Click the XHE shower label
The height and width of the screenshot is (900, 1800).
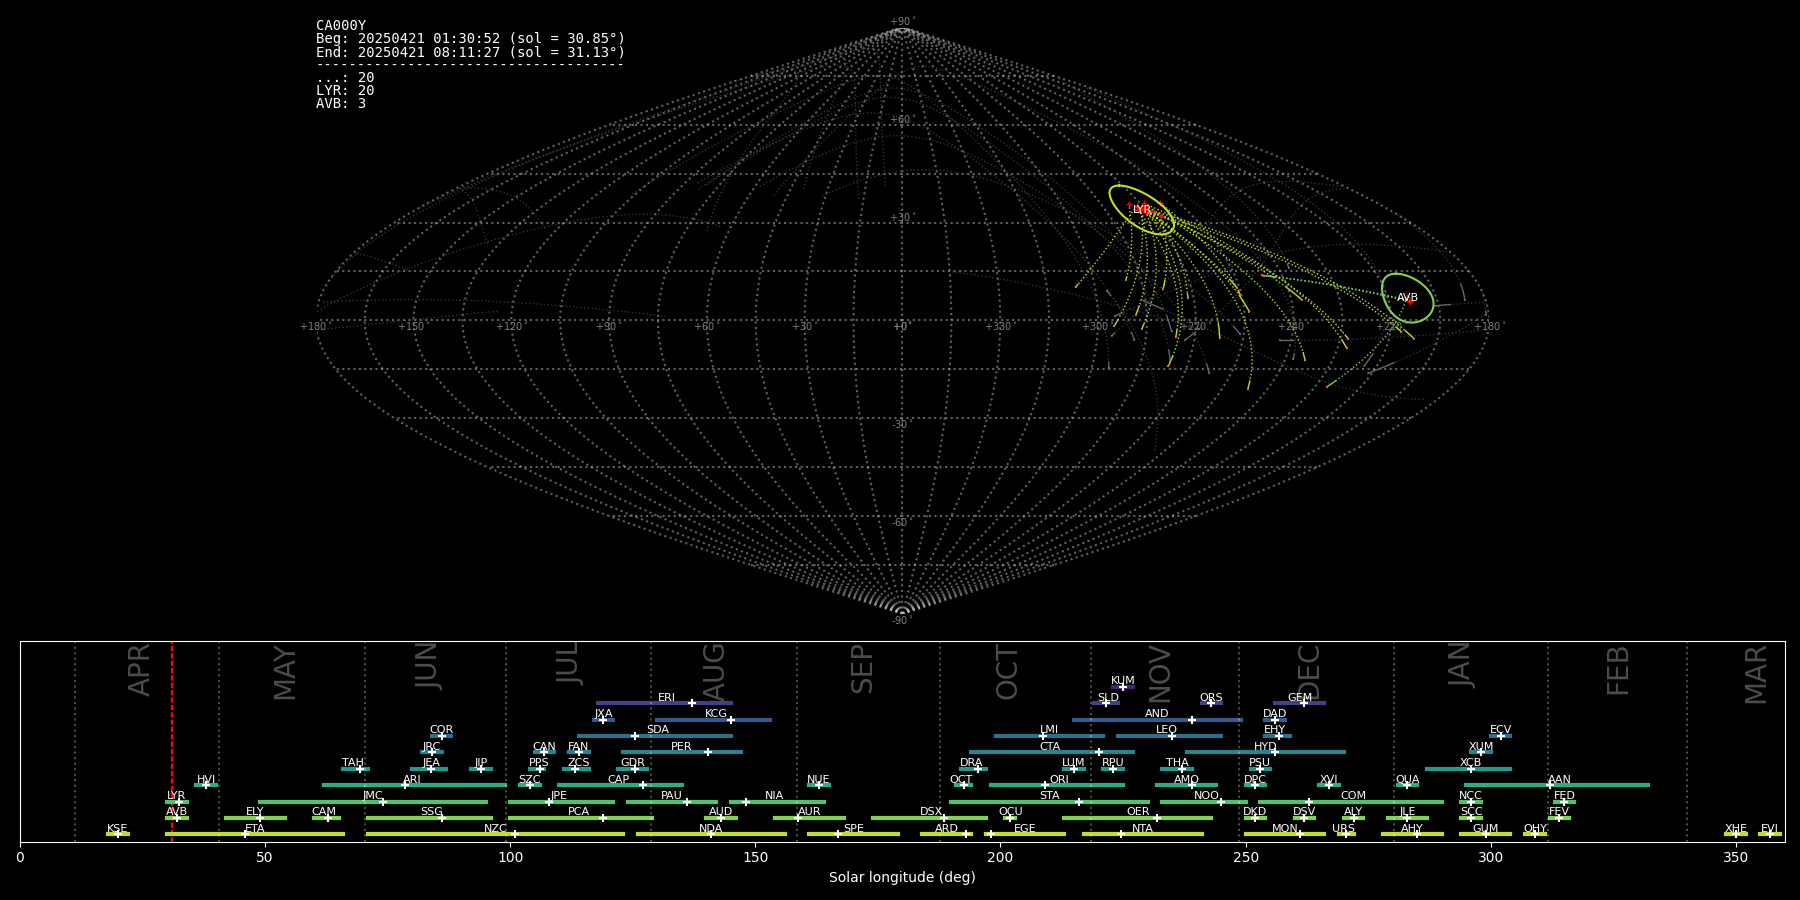pos(1736,829)
